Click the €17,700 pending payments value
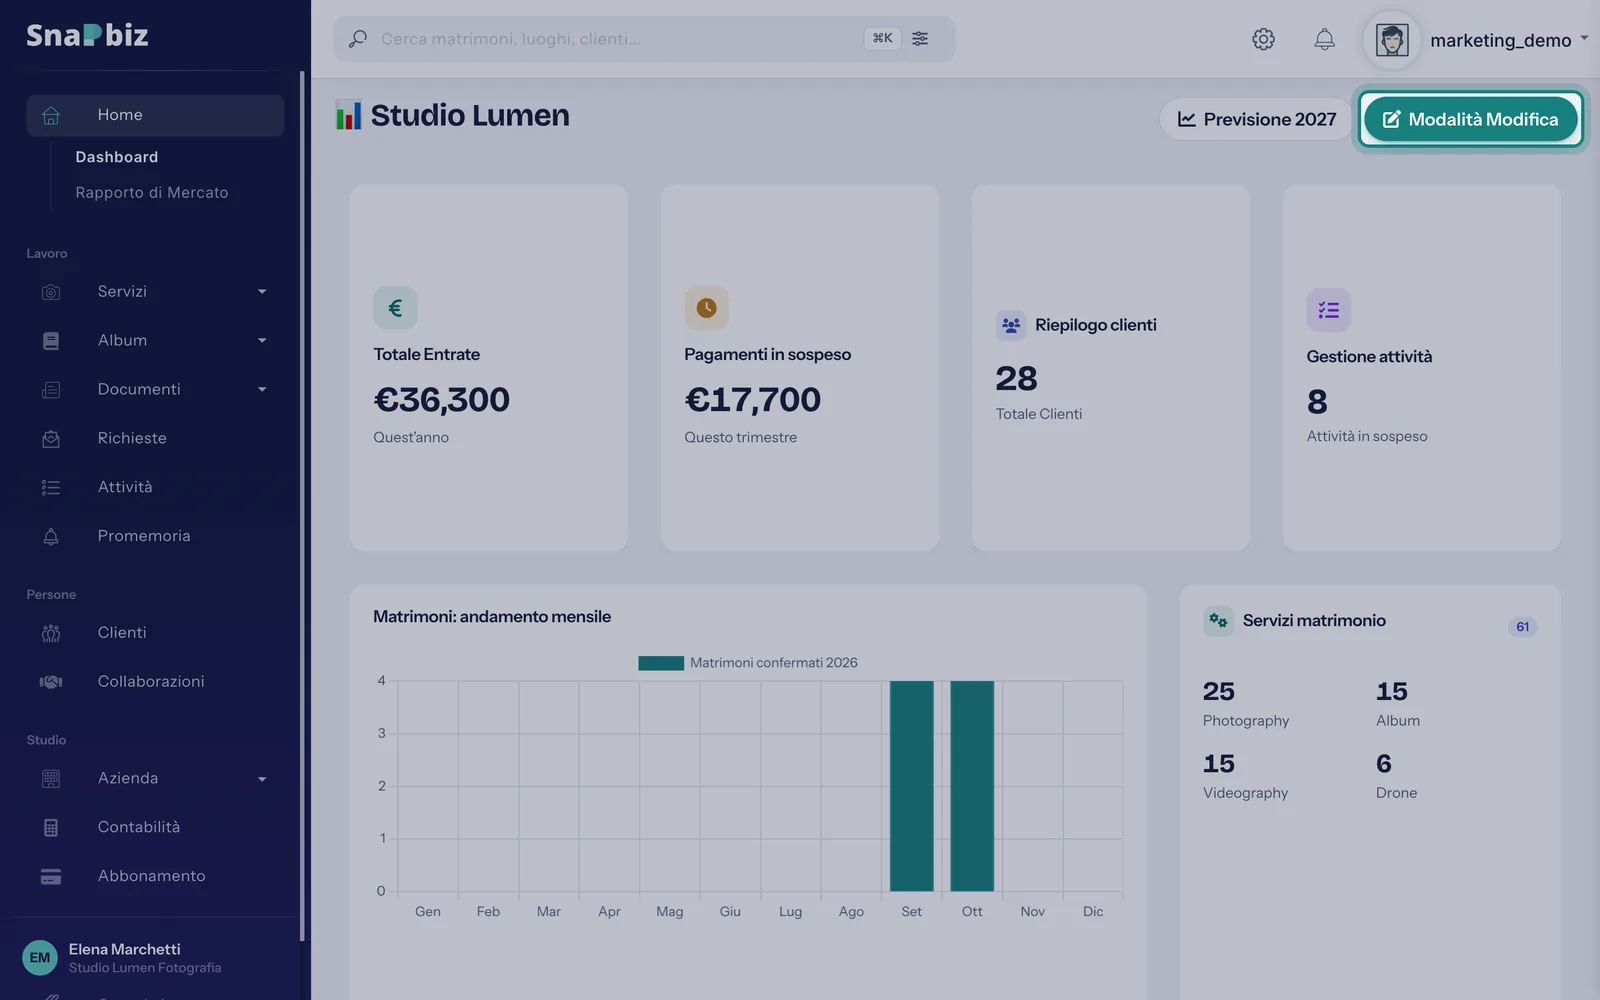This screenshot has width=1600, height=1000. (x=752, y=400)
